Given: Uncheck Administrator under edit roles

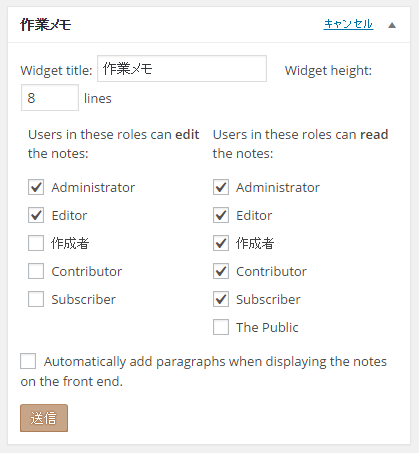Looking at the screenshot, I should pos(36,187).
